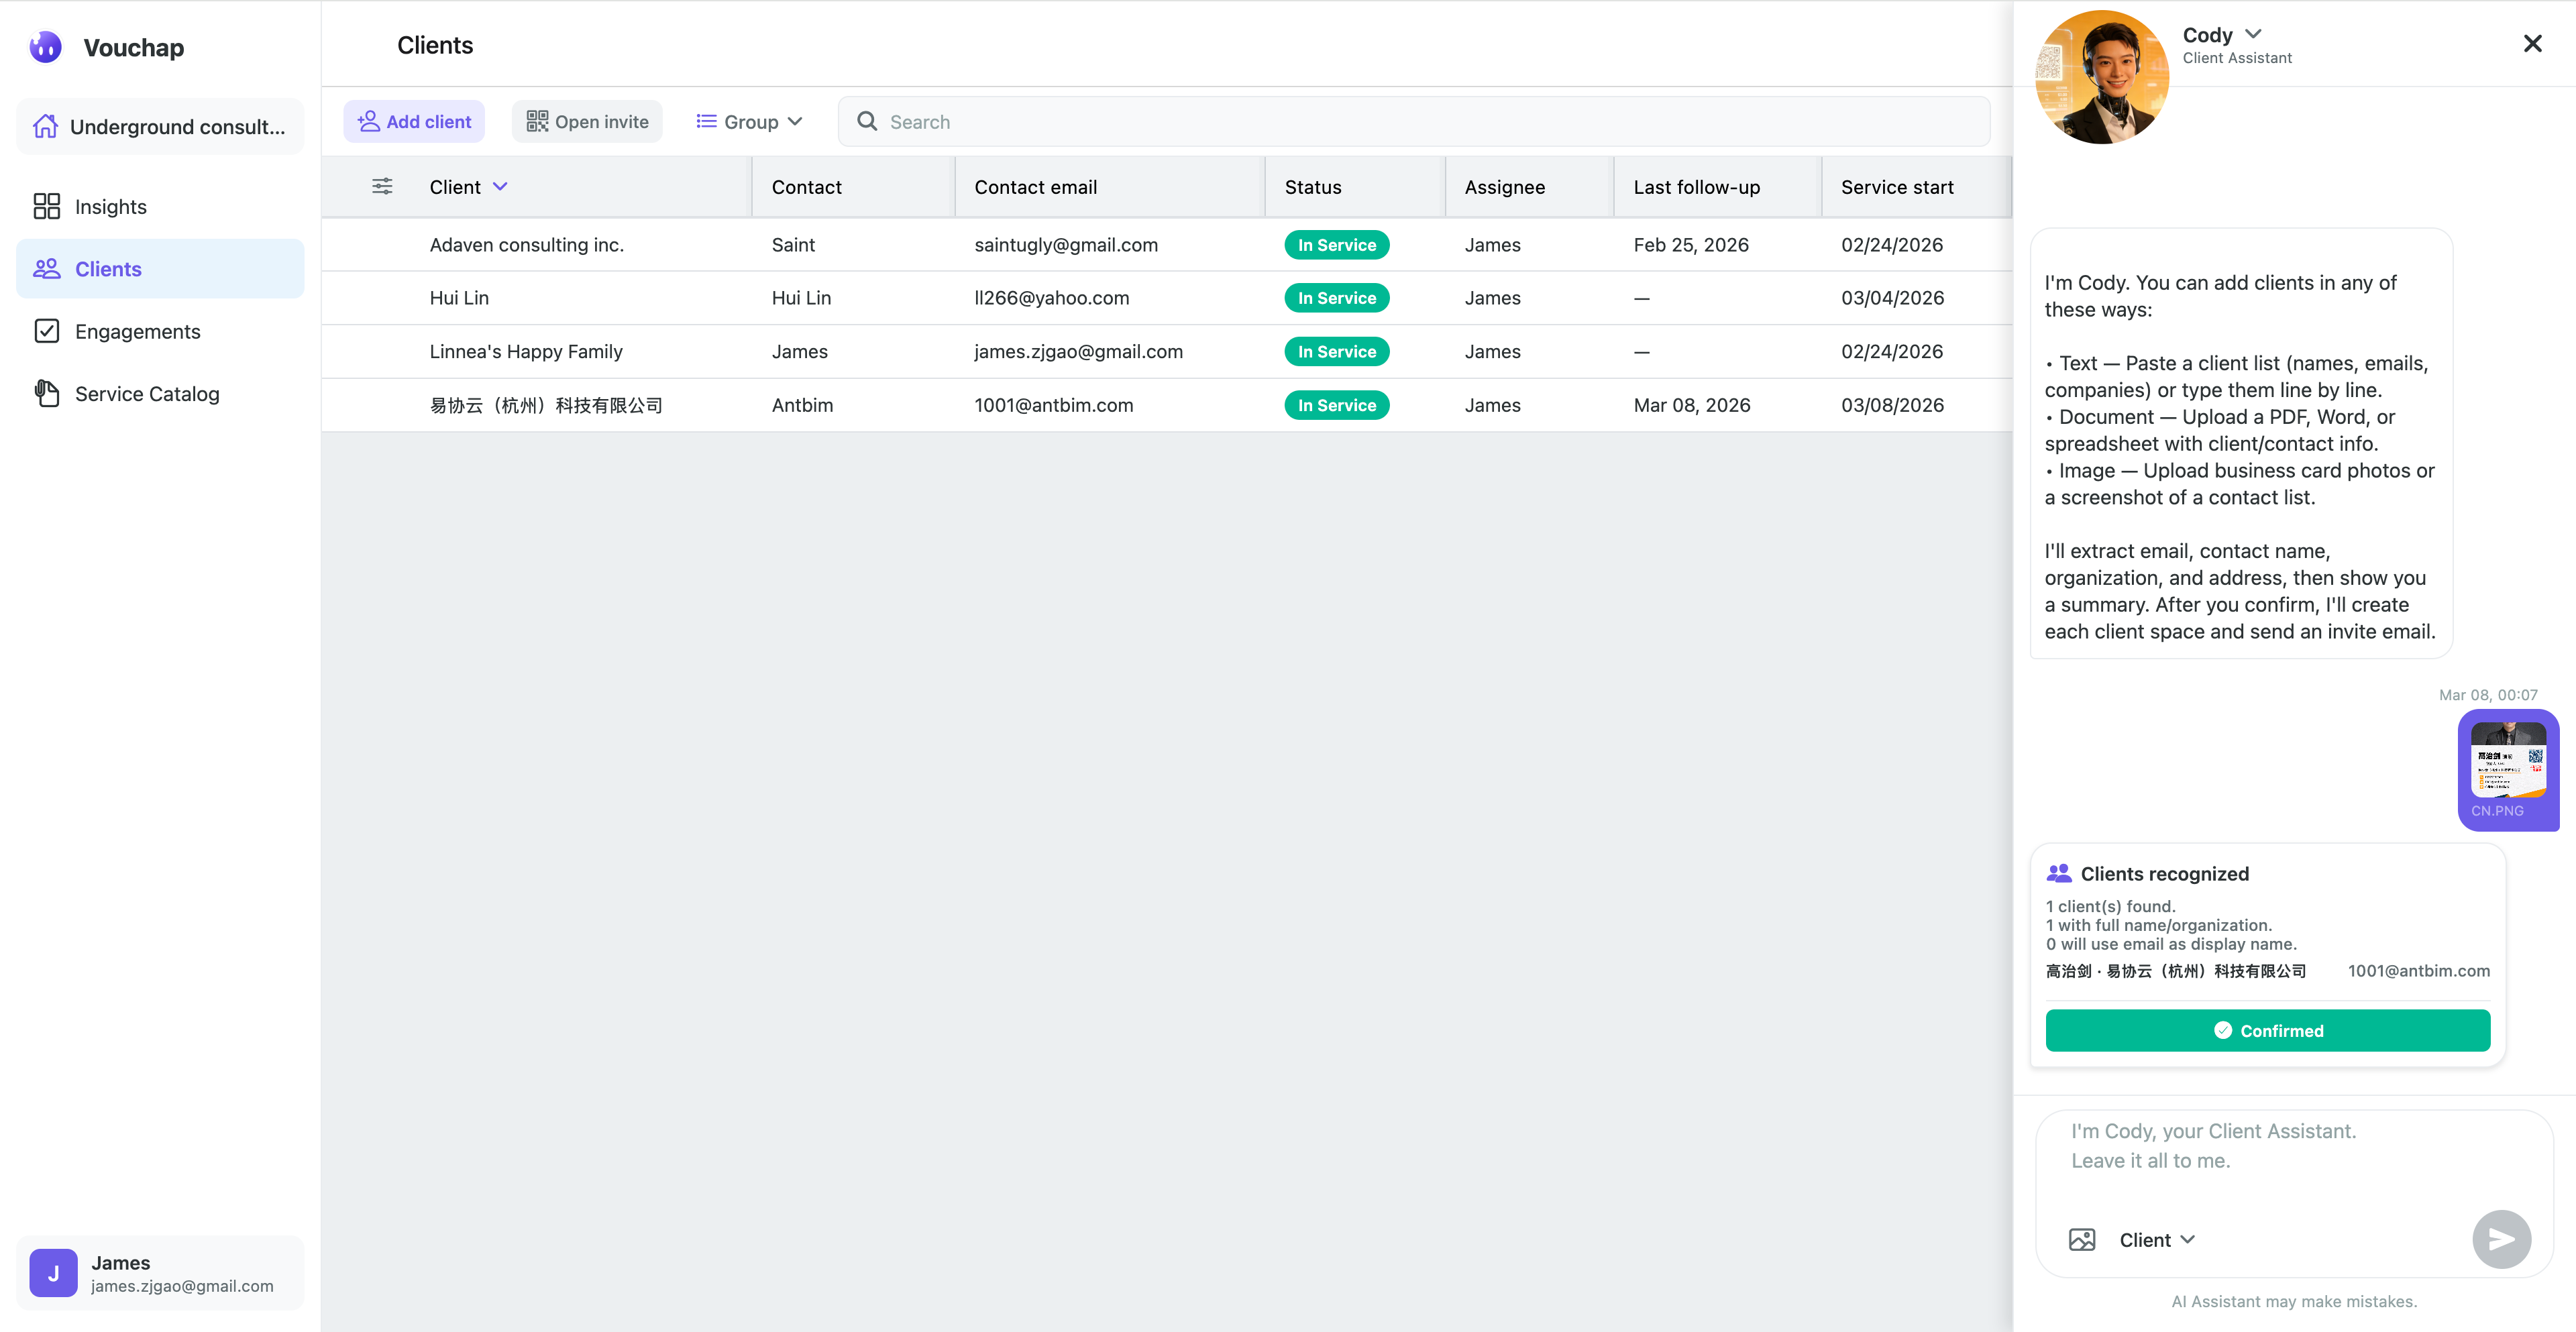
Task: Click the search magnifier icon
Action: click(866, 121)
